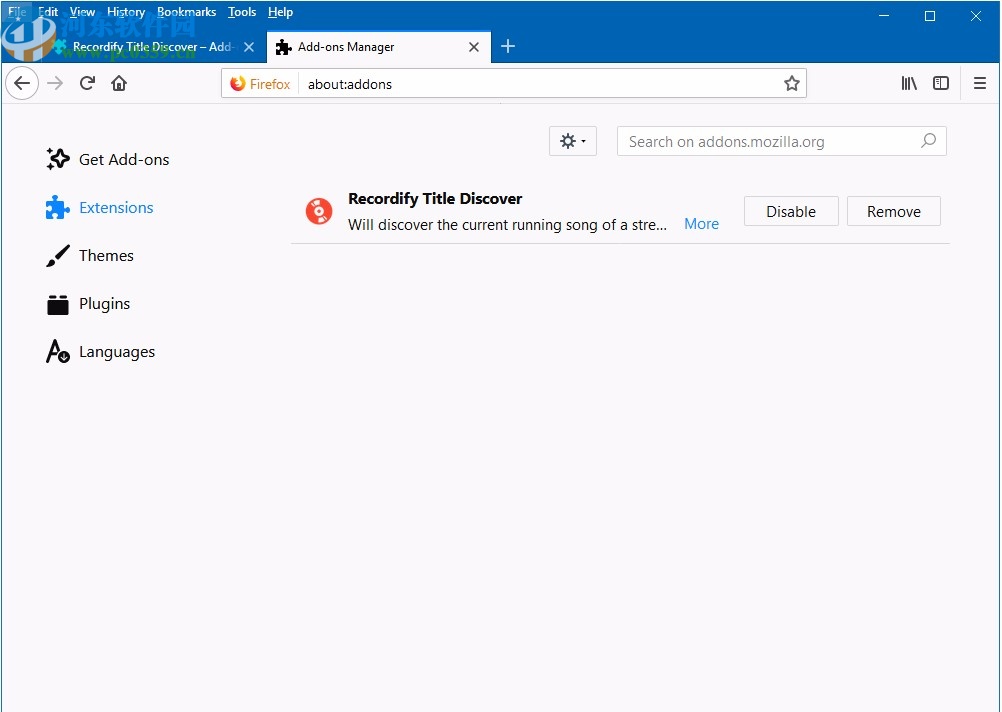Bookmark this page with the star
1002x712 pixels.
(791, 84)
